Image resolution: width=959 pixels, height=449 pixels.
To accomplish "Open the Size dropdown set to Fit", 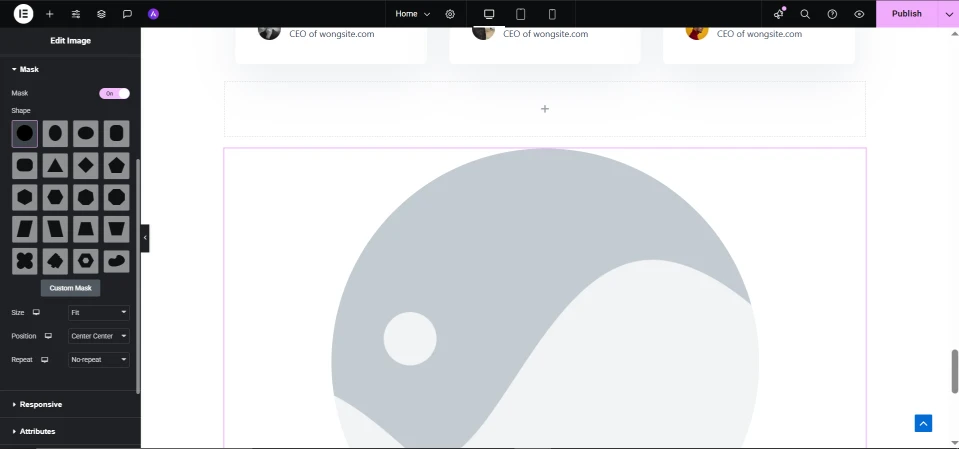I will [99, 313].
